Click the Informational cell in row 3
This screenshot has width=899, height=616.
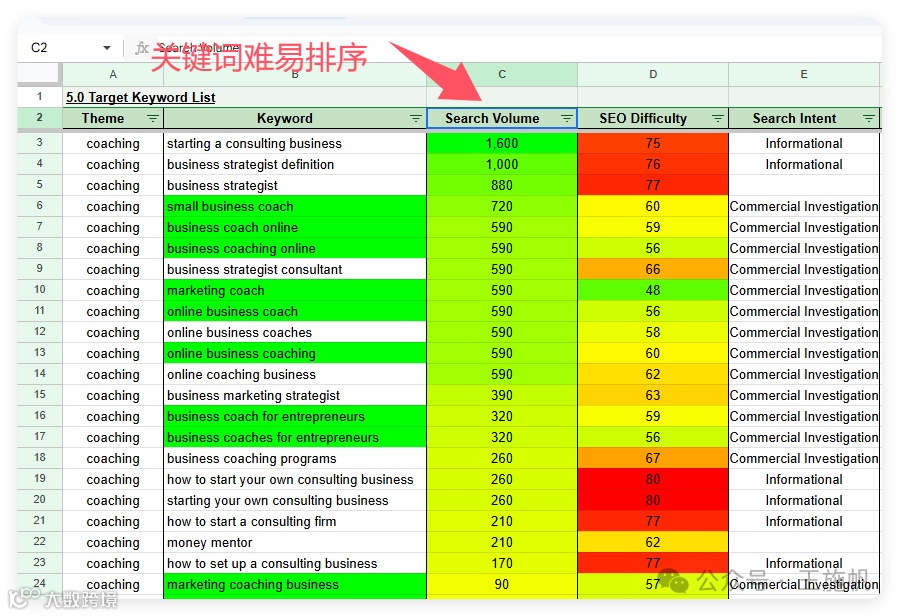coord(804,143)
